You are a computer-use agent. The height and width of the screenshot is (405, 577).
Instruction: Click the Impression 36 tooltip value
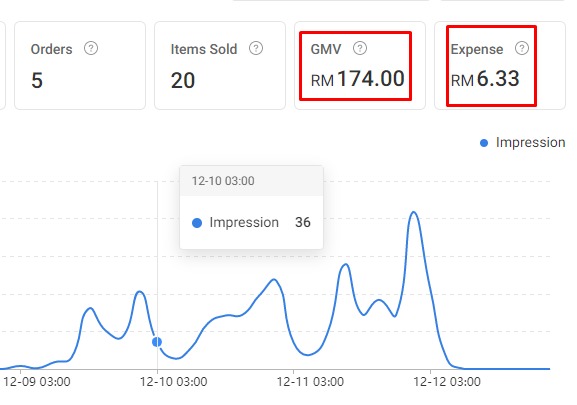point(303,222)
